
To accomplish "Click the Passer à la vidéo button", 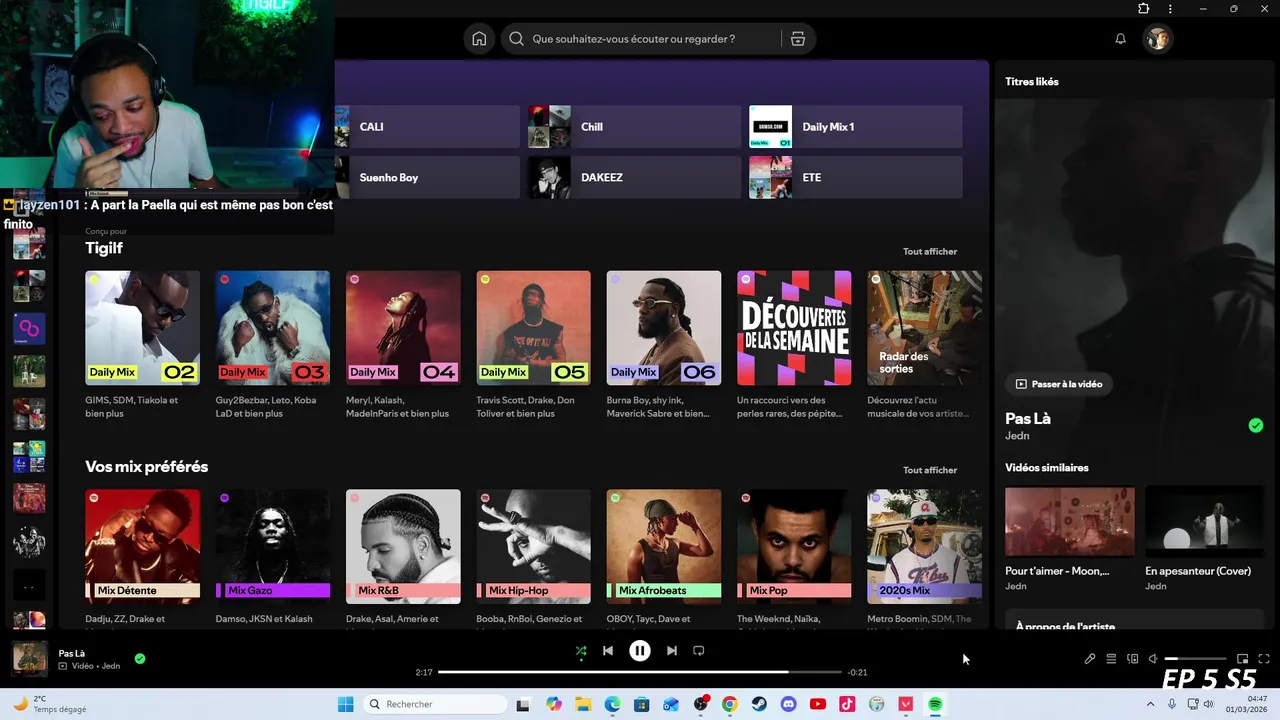I will click(1059, 384).
